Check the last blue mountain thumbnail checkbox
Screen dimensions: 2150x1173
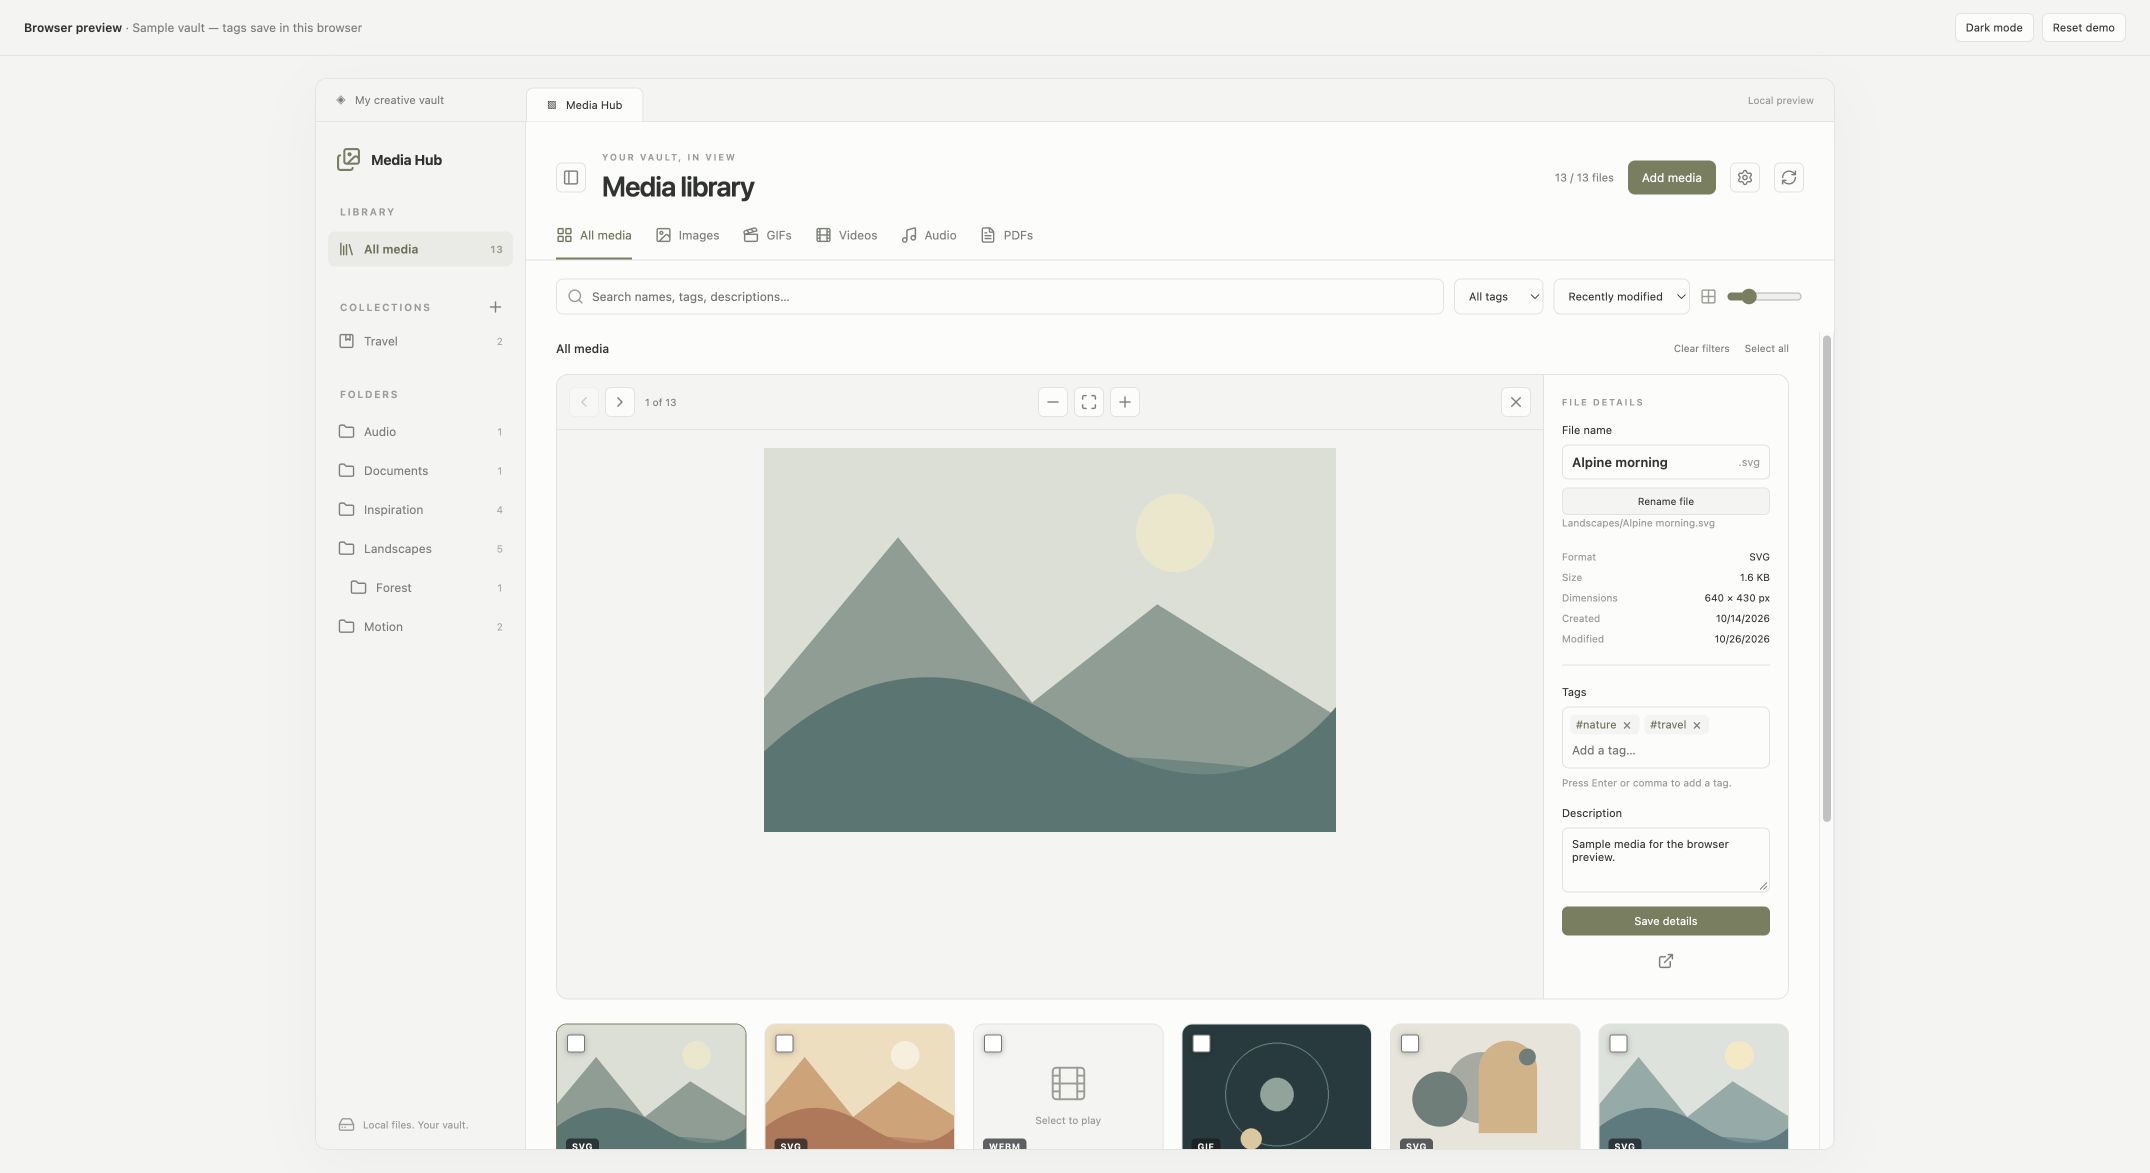pos(1619,1043)
